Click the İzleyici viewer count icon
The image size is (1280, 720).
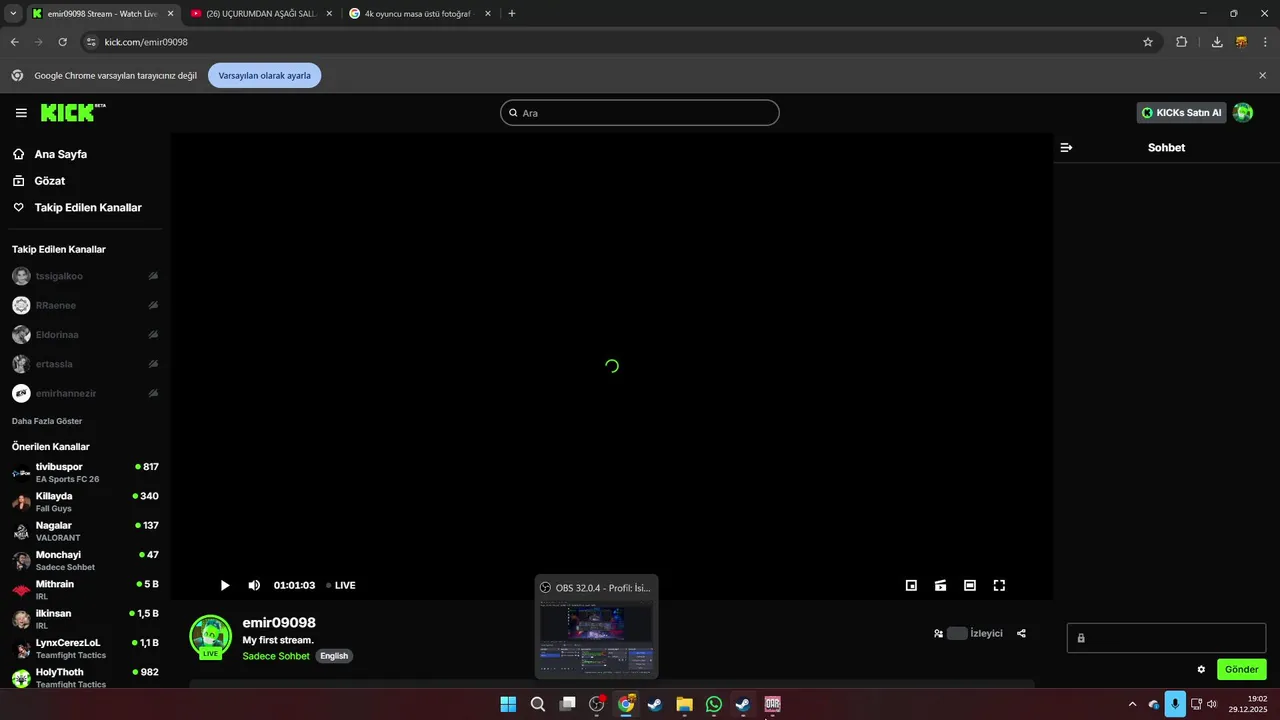tap(938, 633)
